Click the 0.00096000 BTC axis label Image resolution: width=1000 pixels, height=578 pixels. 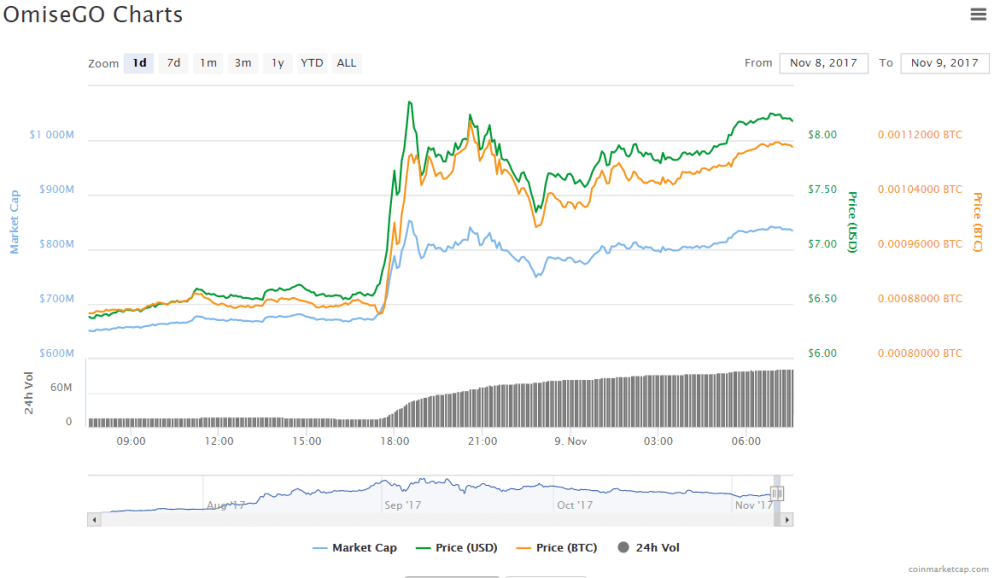pyautogui.click(x=920, y=244)
